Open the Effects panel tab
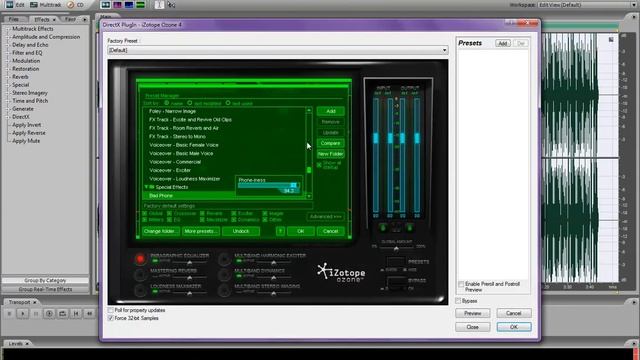Image resolution: width=640 pixels, height=360 pixels. coord(42,19)
